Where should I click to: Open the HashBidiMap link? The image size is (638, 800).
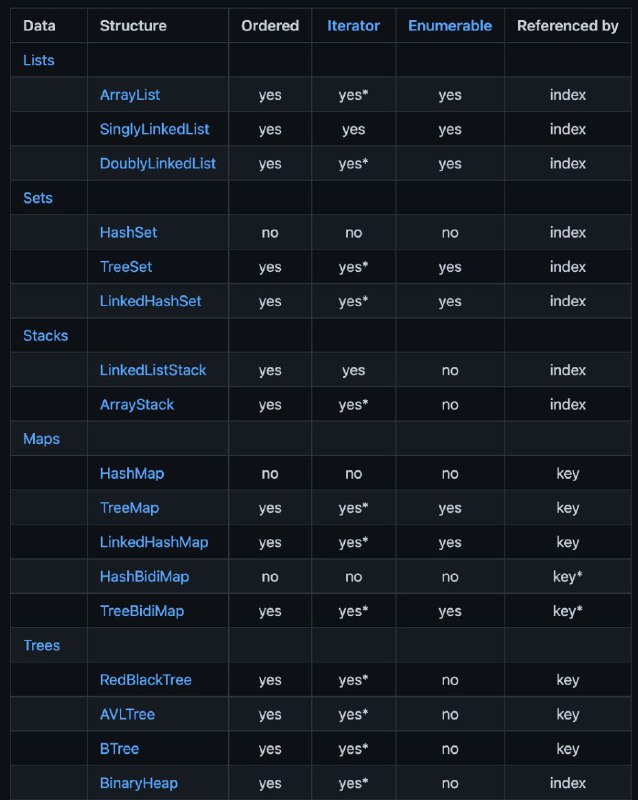click(x=144, y=577)
